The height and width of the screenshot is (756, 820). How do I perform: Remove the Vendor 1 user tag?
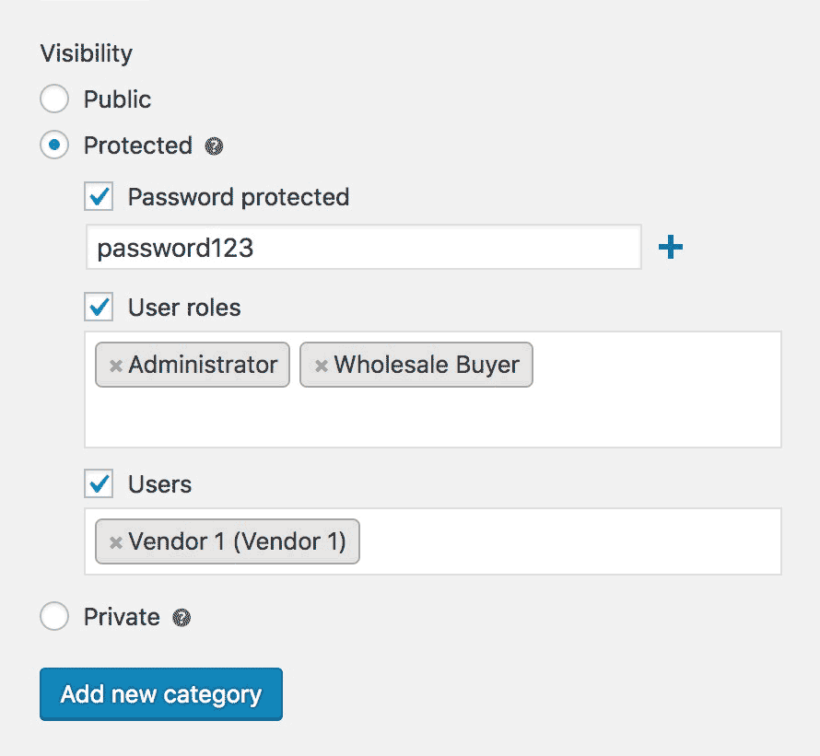click(x=116, y=542)
